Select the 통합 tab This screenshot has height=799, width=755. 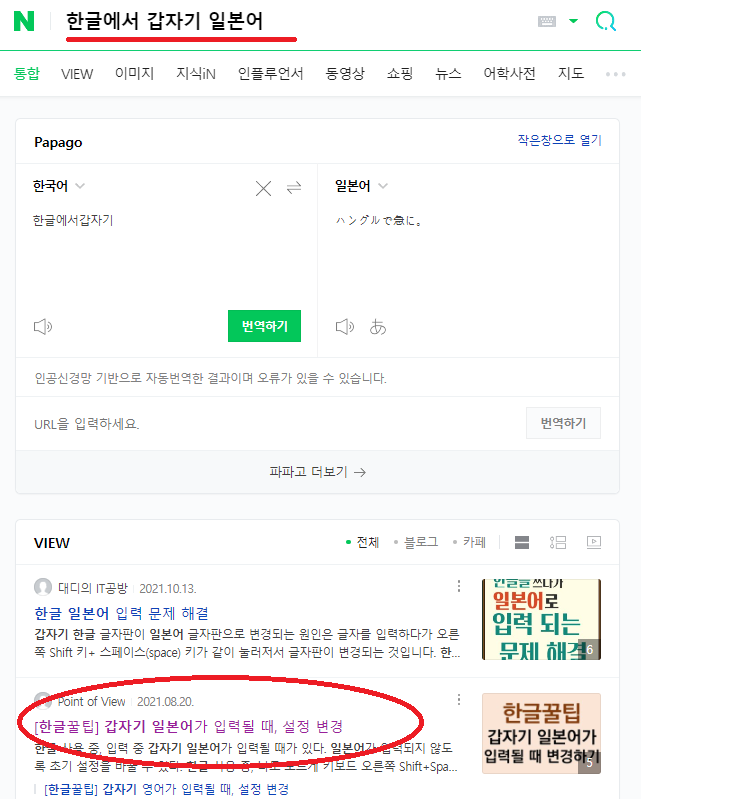(26, 73)
